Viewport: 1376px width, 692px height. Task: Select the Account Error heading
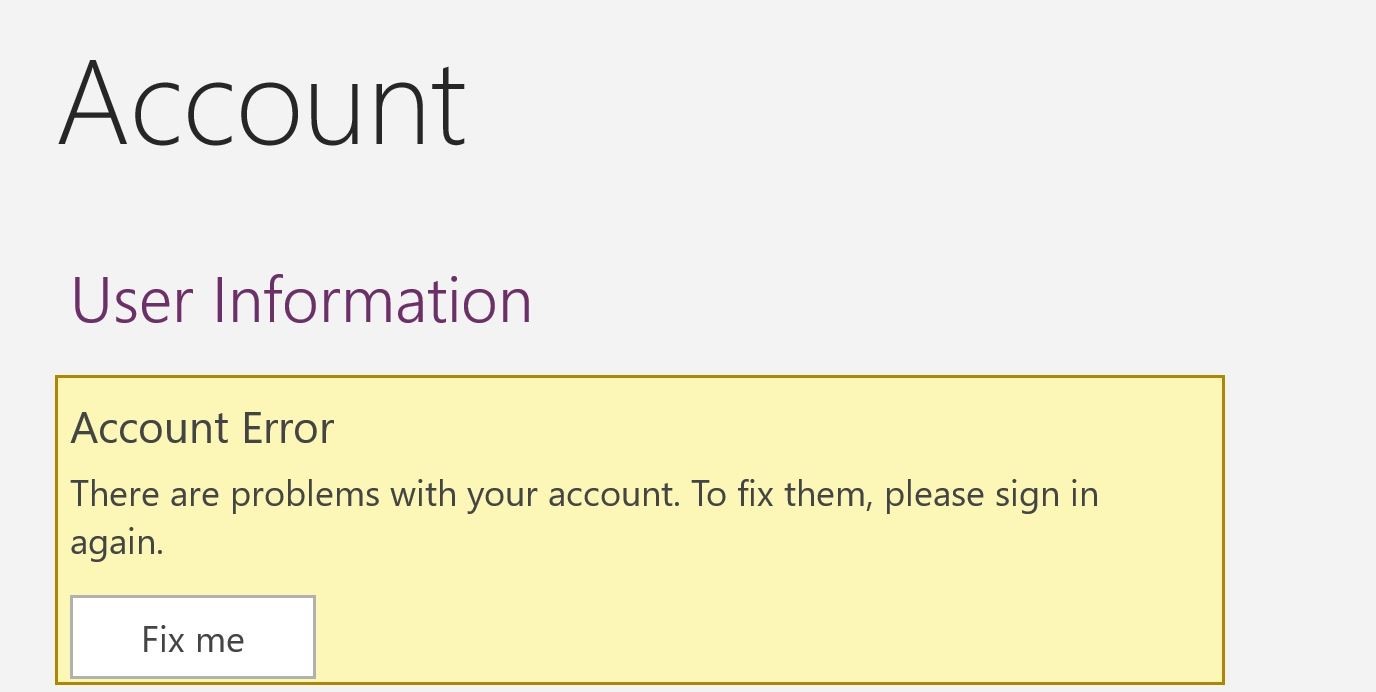pyautogui.click(x=202, y=429)
